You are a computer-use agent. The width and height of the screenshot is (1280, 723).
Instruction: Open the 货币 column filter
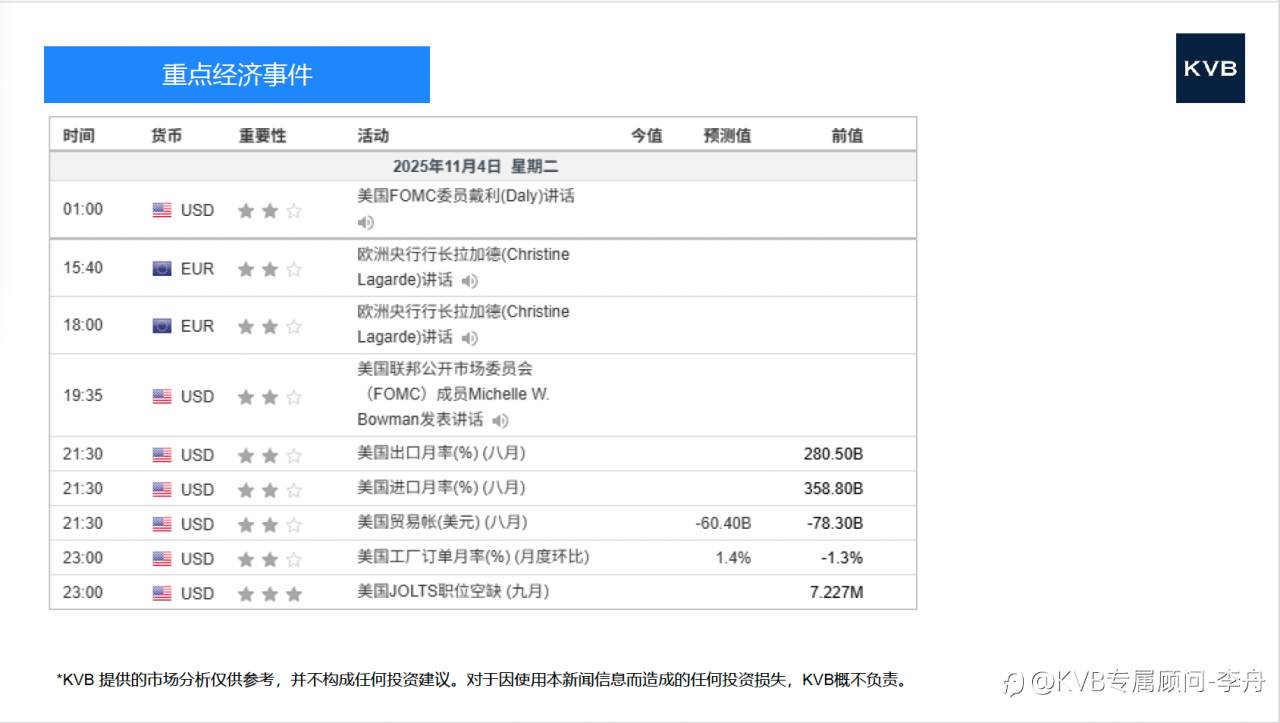coord(165,133)
